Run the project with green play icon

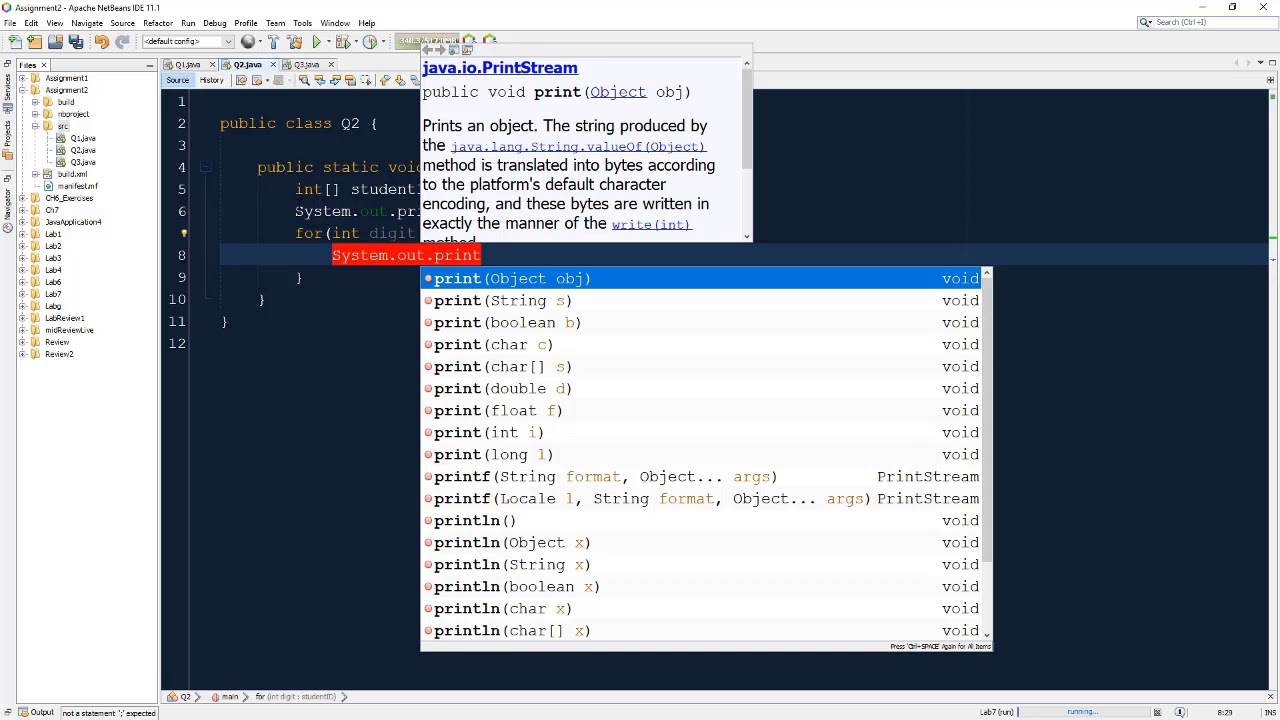317,42
